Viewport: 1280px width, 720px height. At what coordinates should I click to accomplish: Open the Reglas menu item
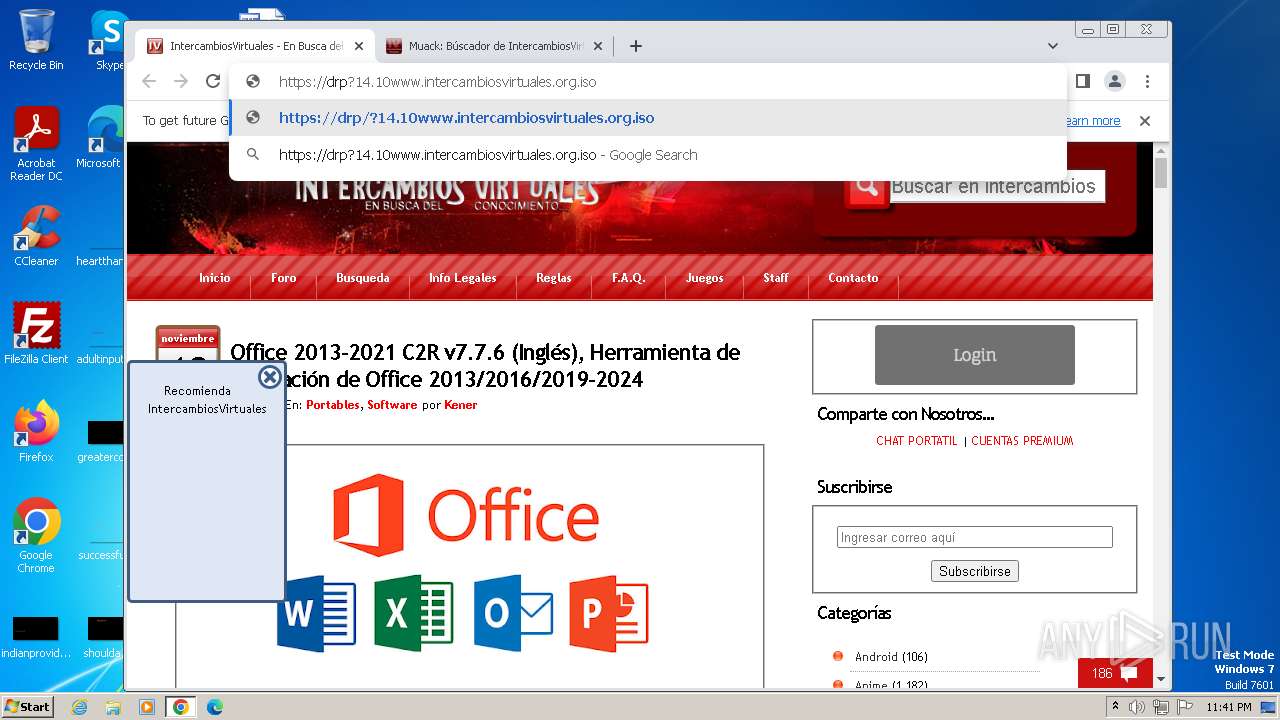pyautogui.click(x=554, y=278)
